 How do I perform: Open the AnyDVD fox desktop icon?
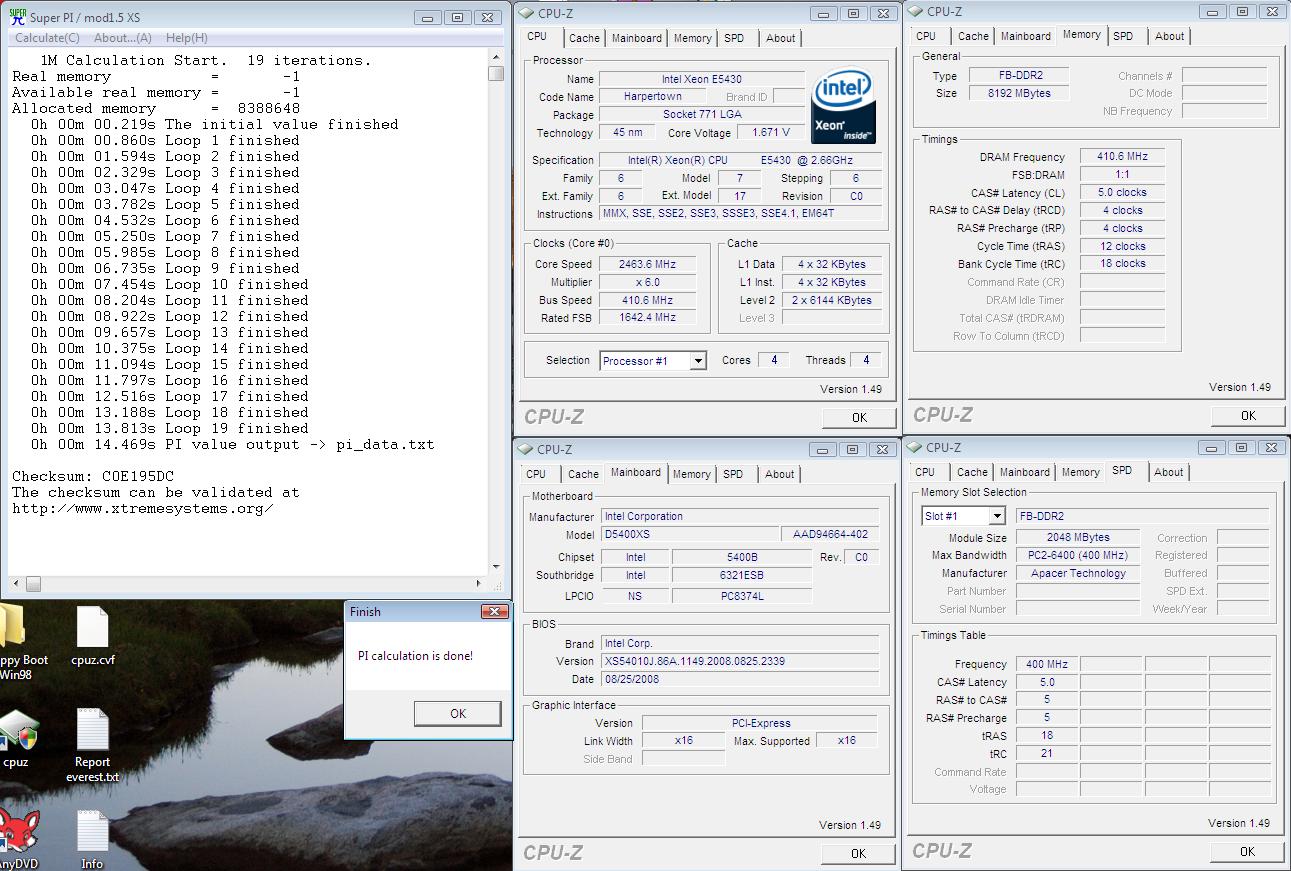[x=18, y=838]
